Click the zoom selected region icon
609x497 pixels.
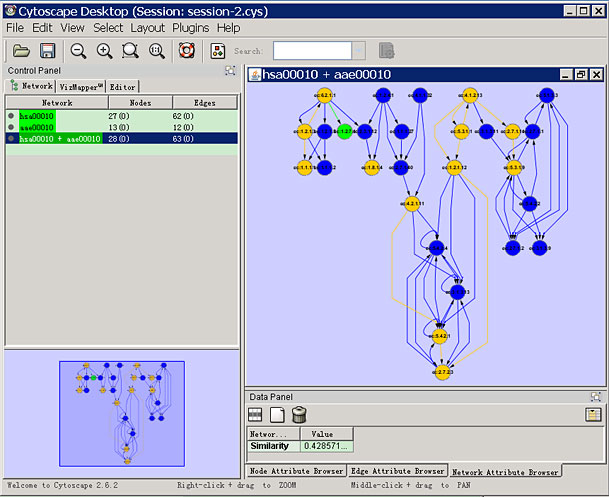coord(130,51)
